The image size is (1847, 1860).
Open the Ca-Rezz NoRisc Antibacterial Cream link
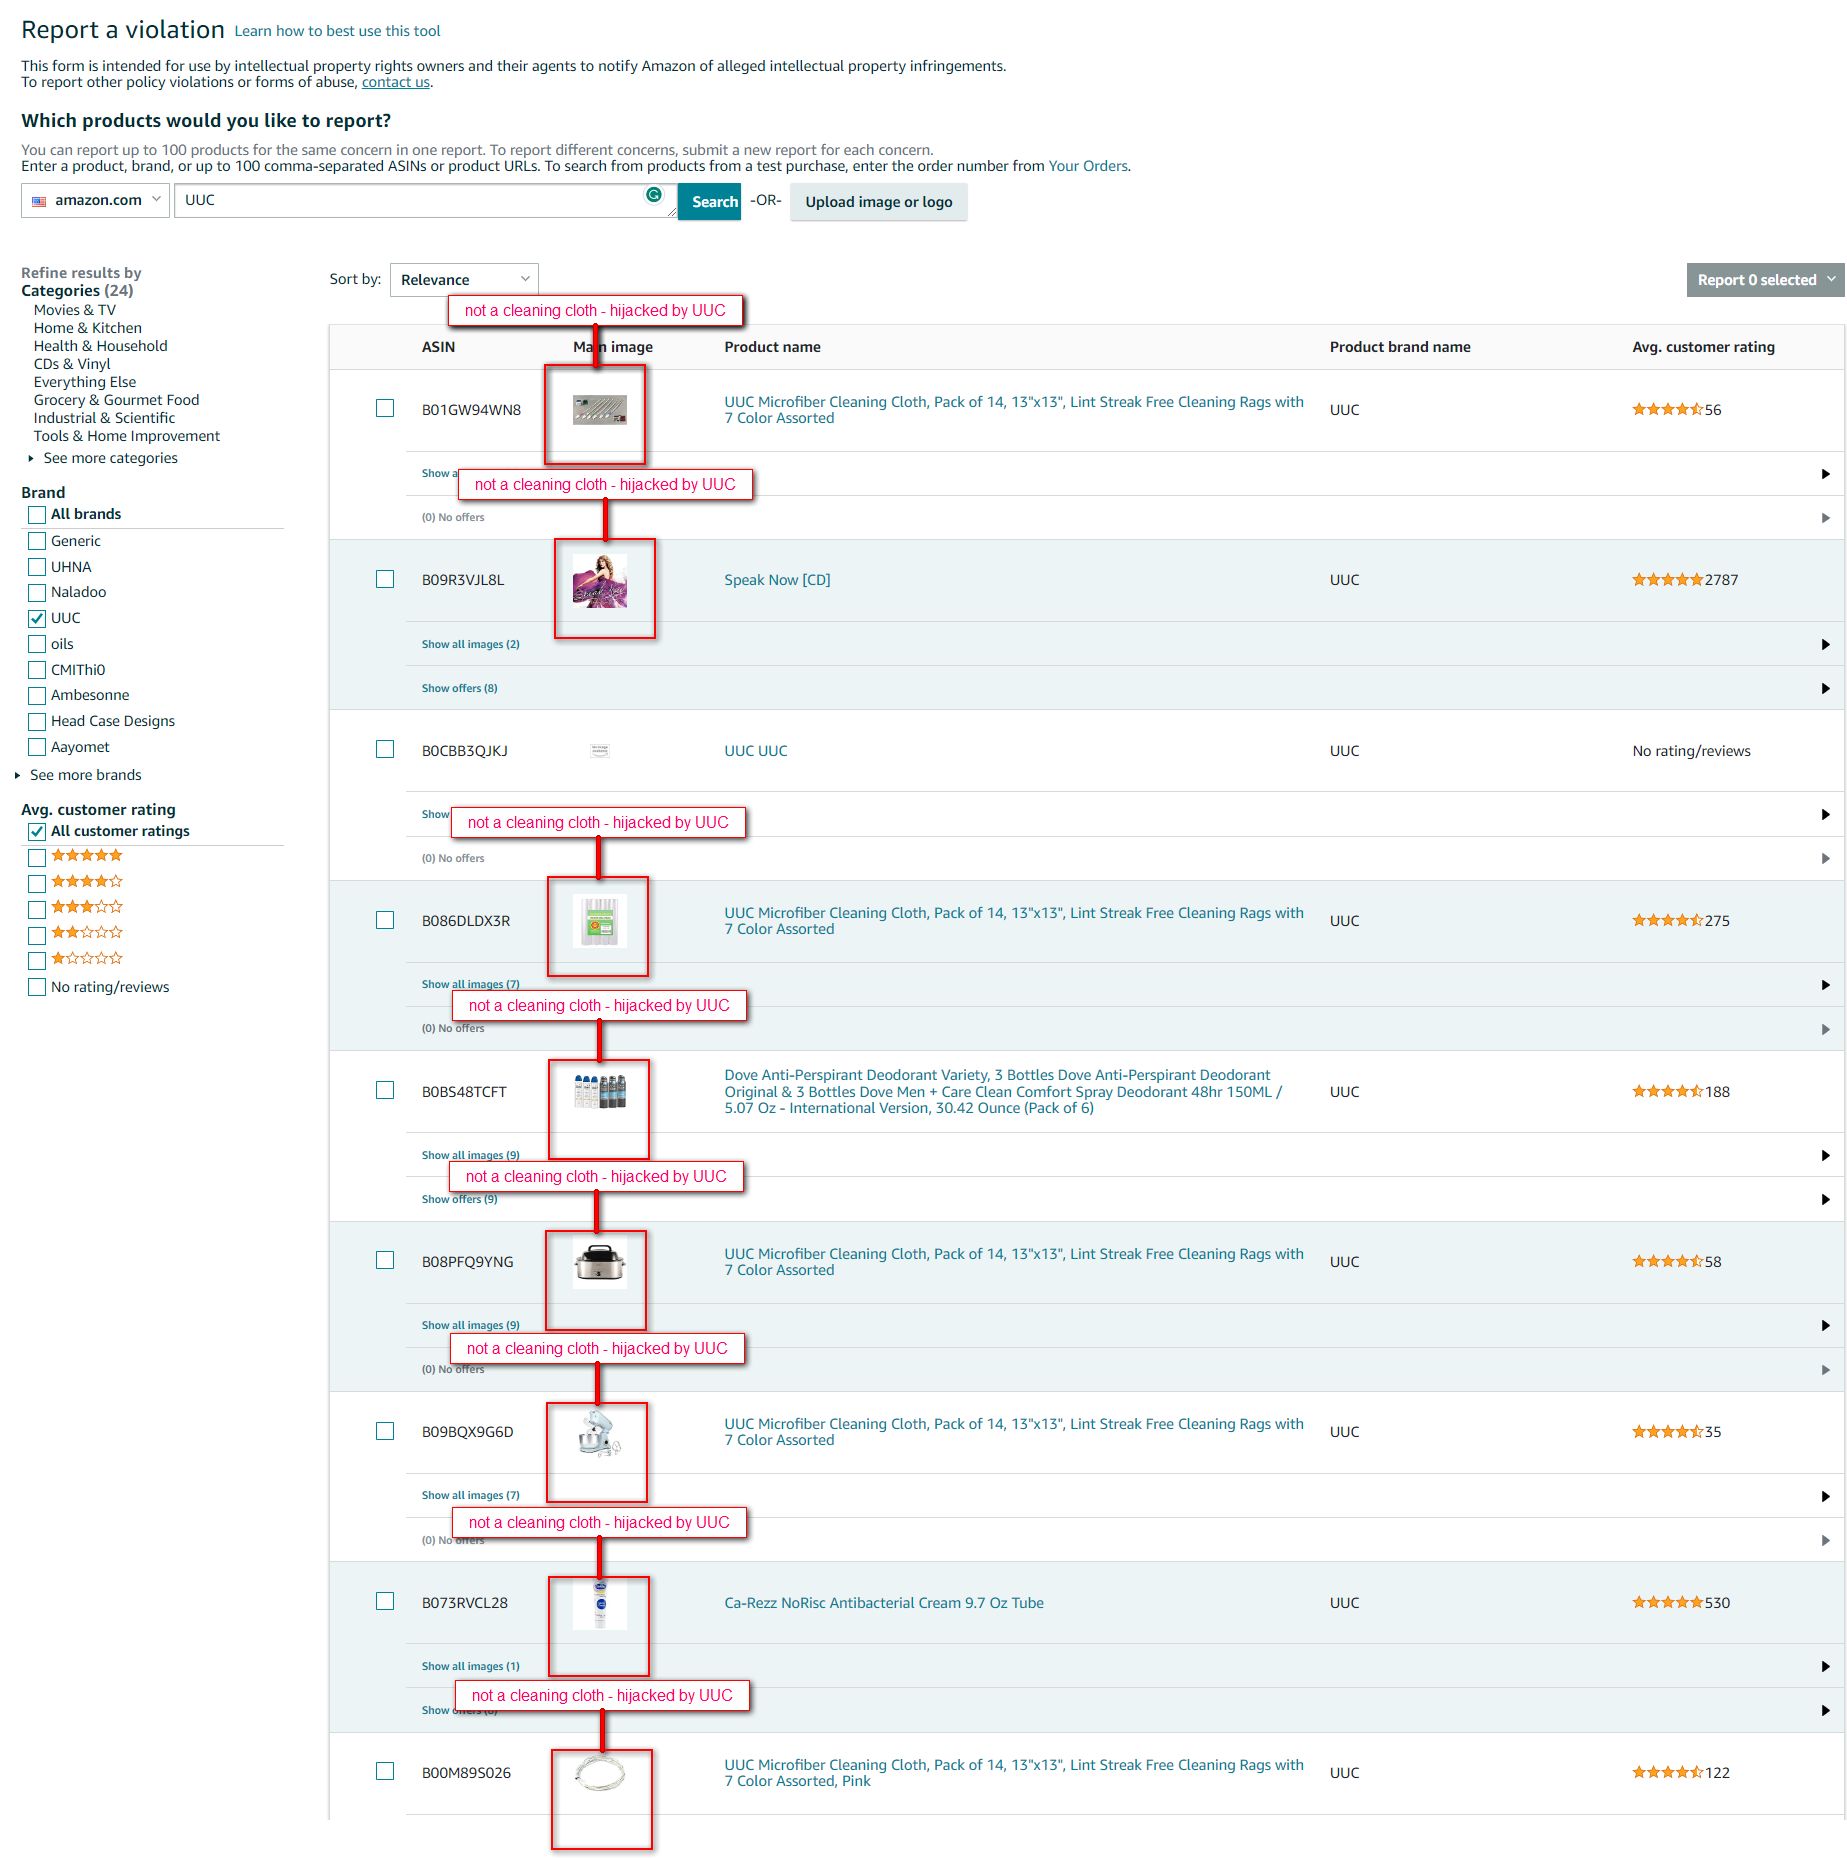(x=884, y=1603)
